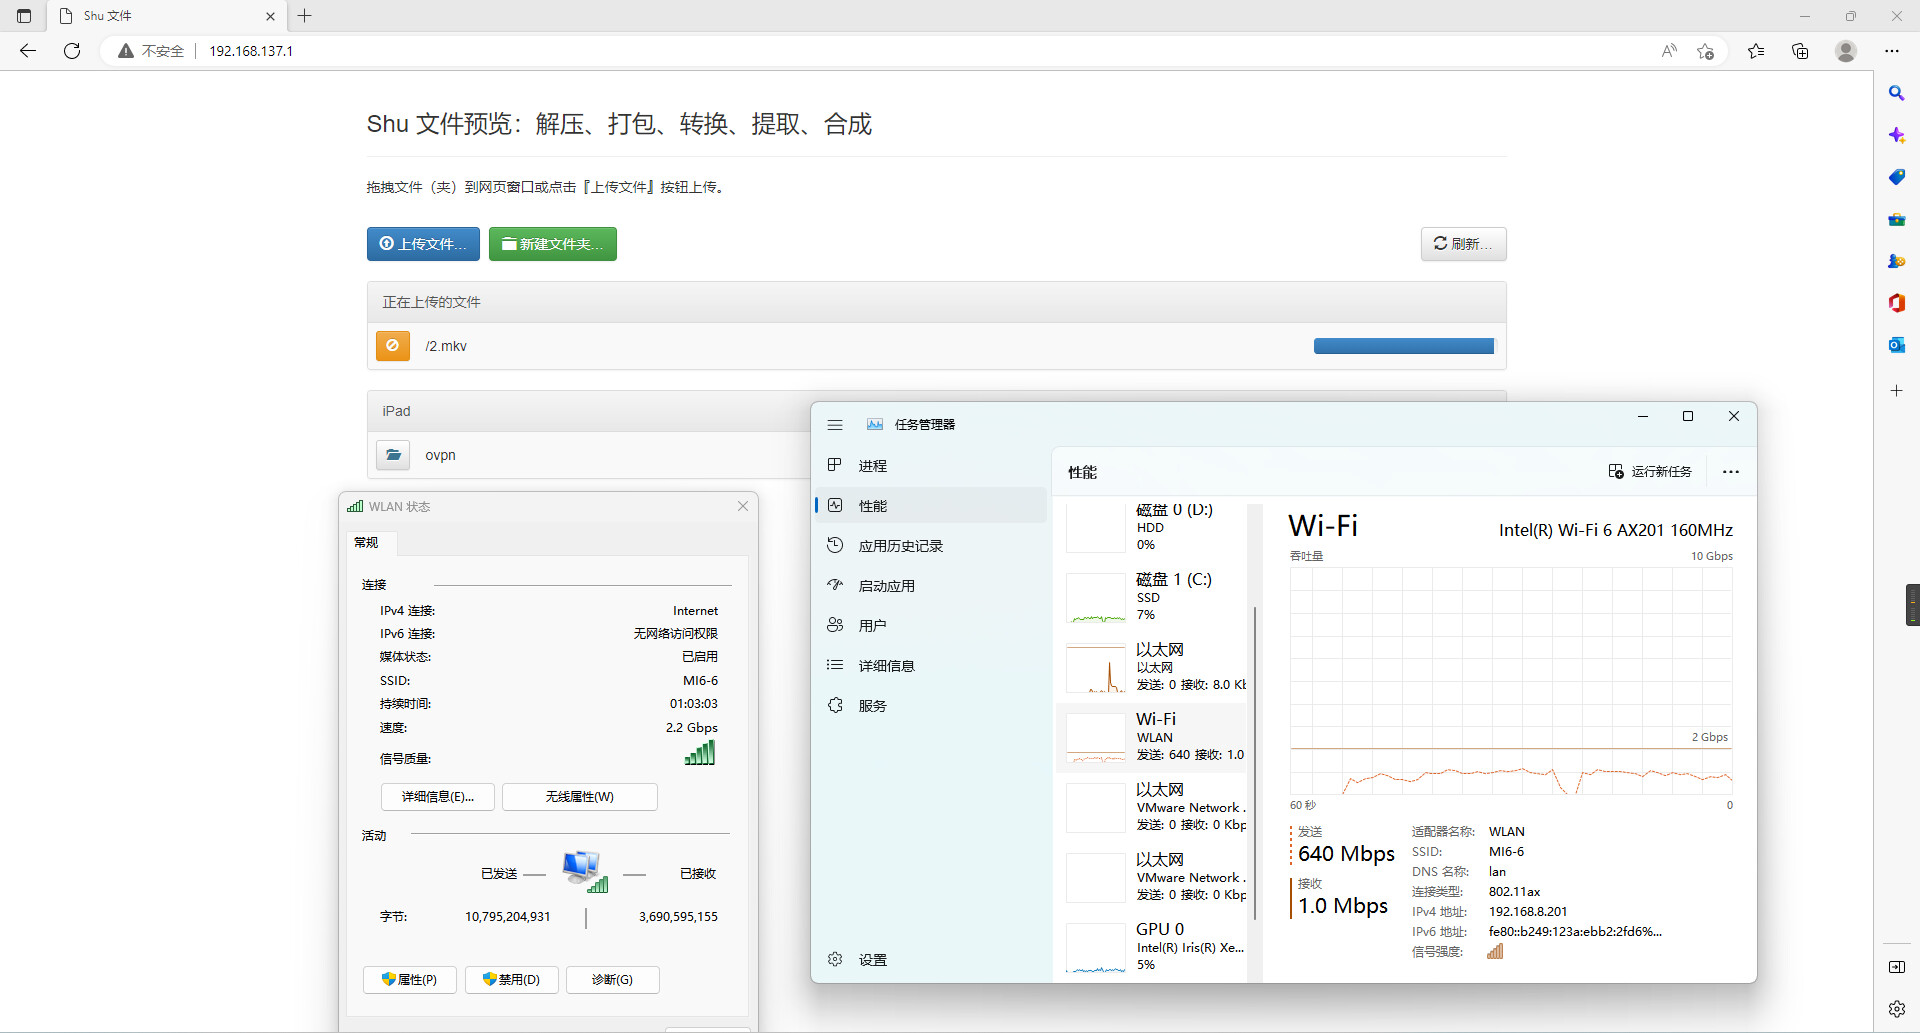Select the 以太网 item receiving 8.0 Kbps

pos(1151,668)
